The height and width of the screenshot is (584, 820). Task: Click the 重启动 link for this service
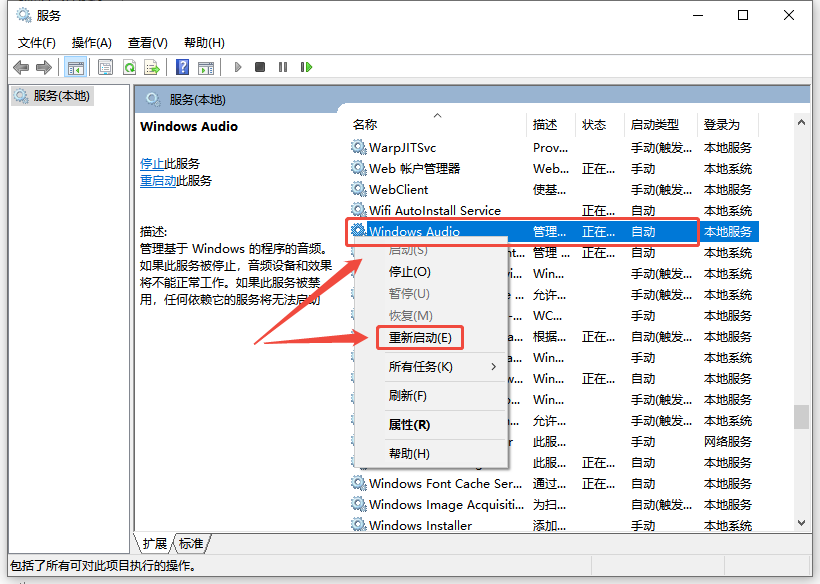pyautogui.click(x=158, y=181)
